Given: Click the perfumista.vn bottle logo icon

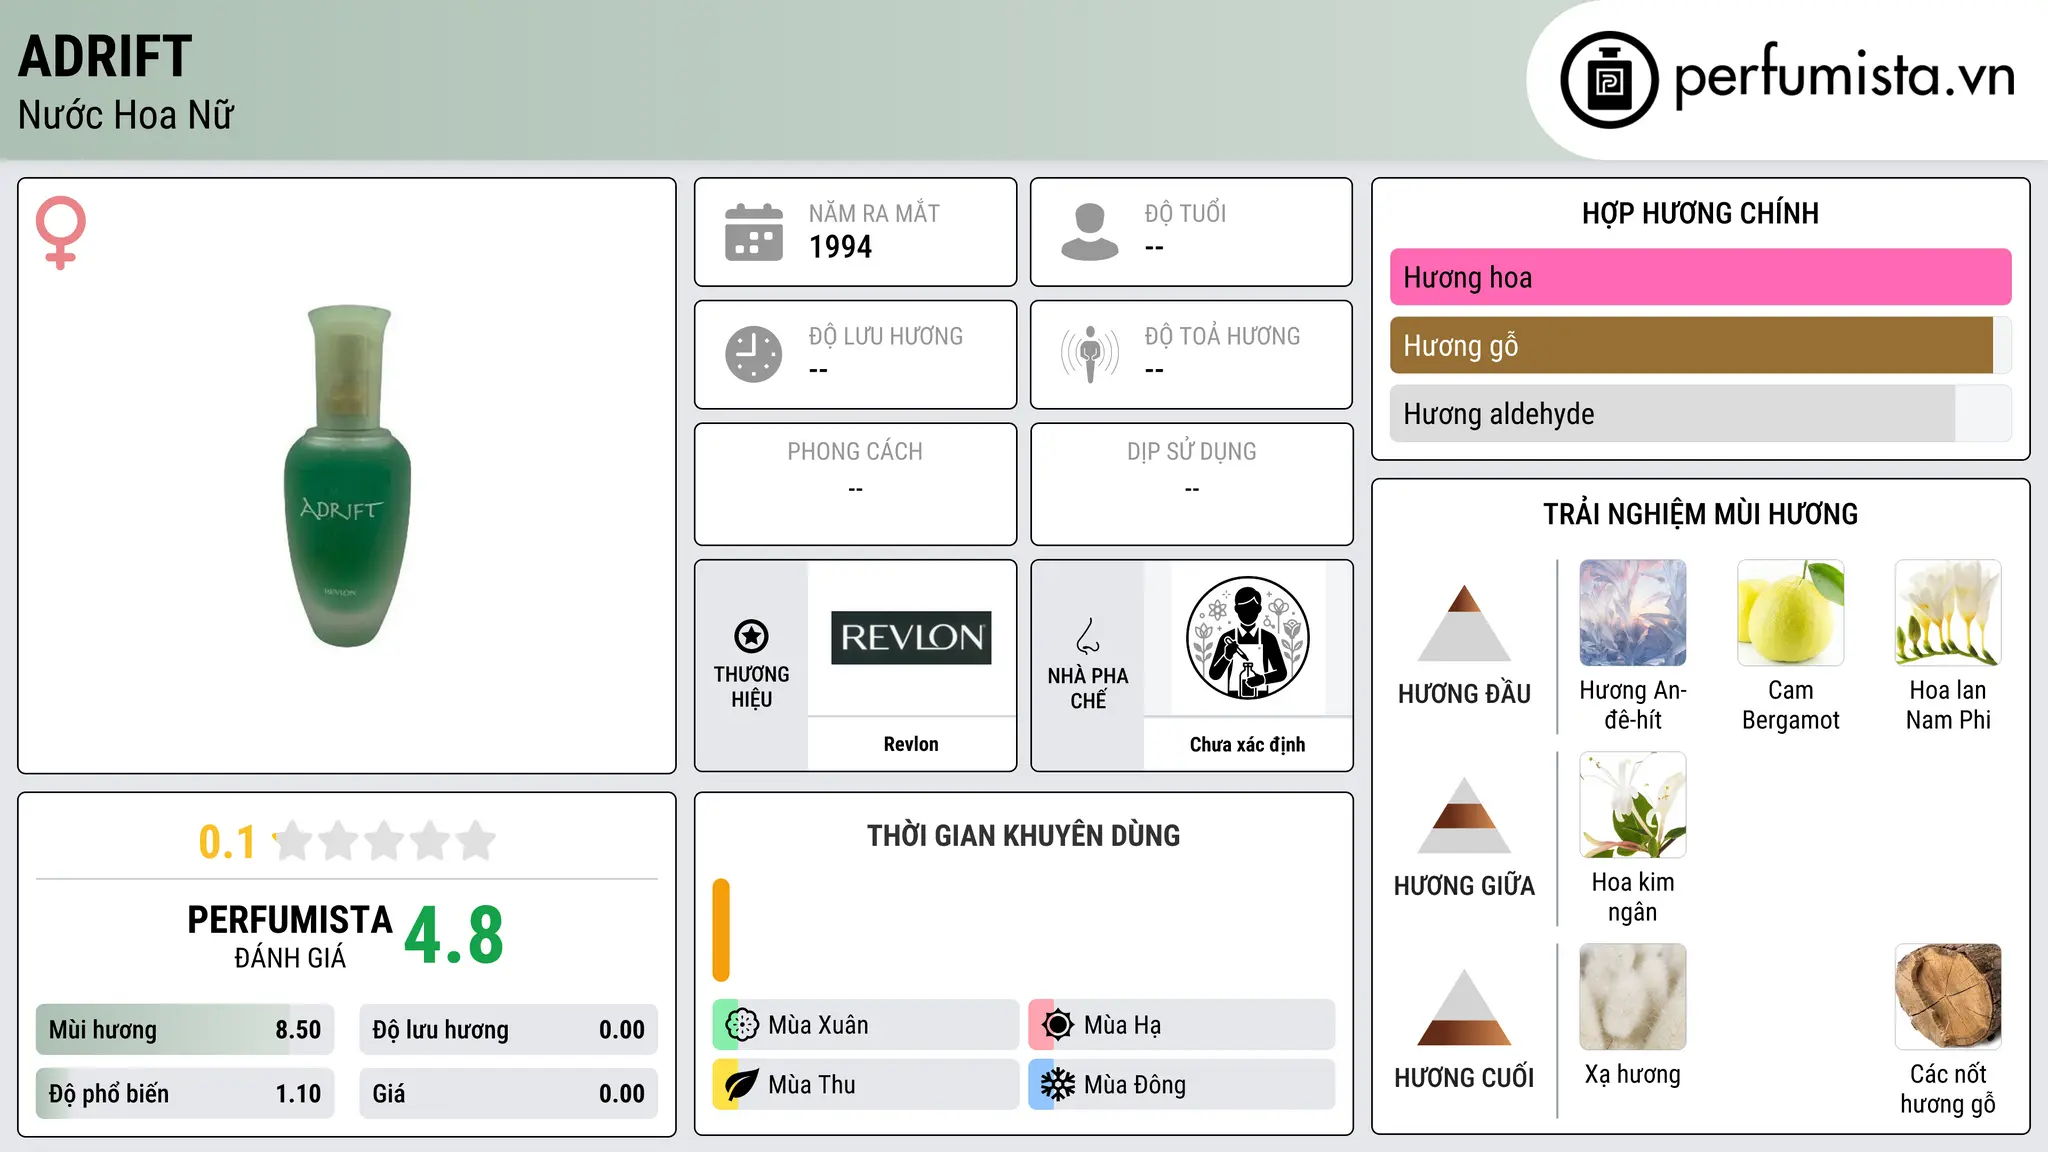Looking at the screenshot, I should click(1609, 80).
